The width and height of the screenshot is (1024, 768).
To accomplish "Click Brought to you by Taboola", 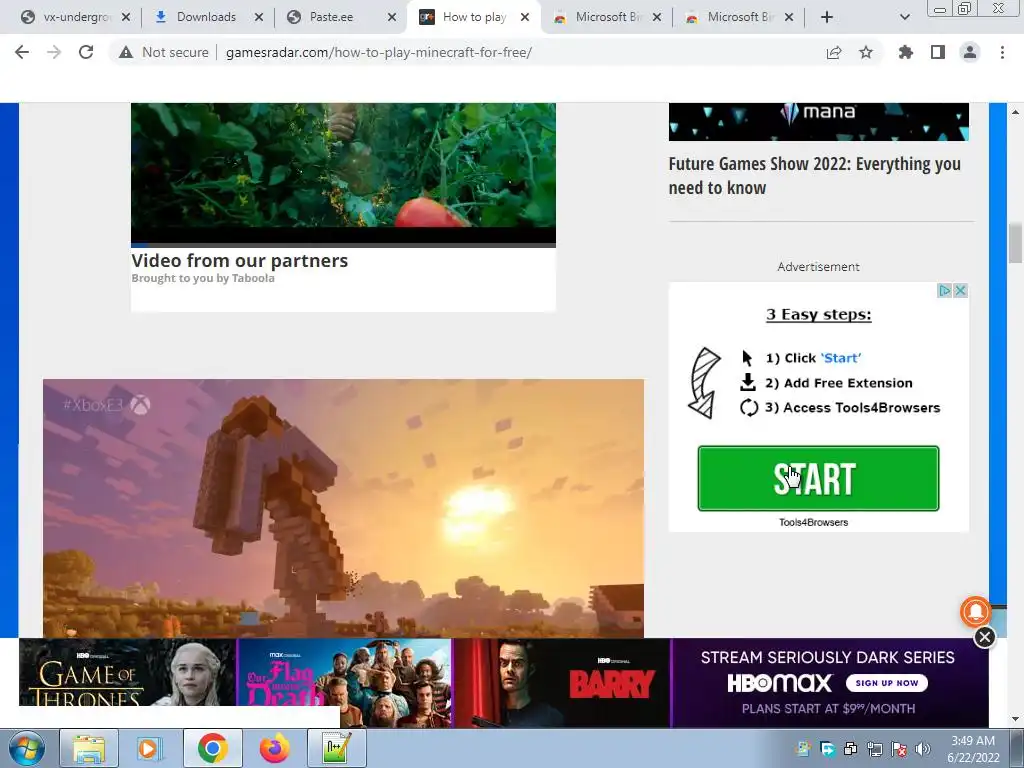I will tap(203, 278).
